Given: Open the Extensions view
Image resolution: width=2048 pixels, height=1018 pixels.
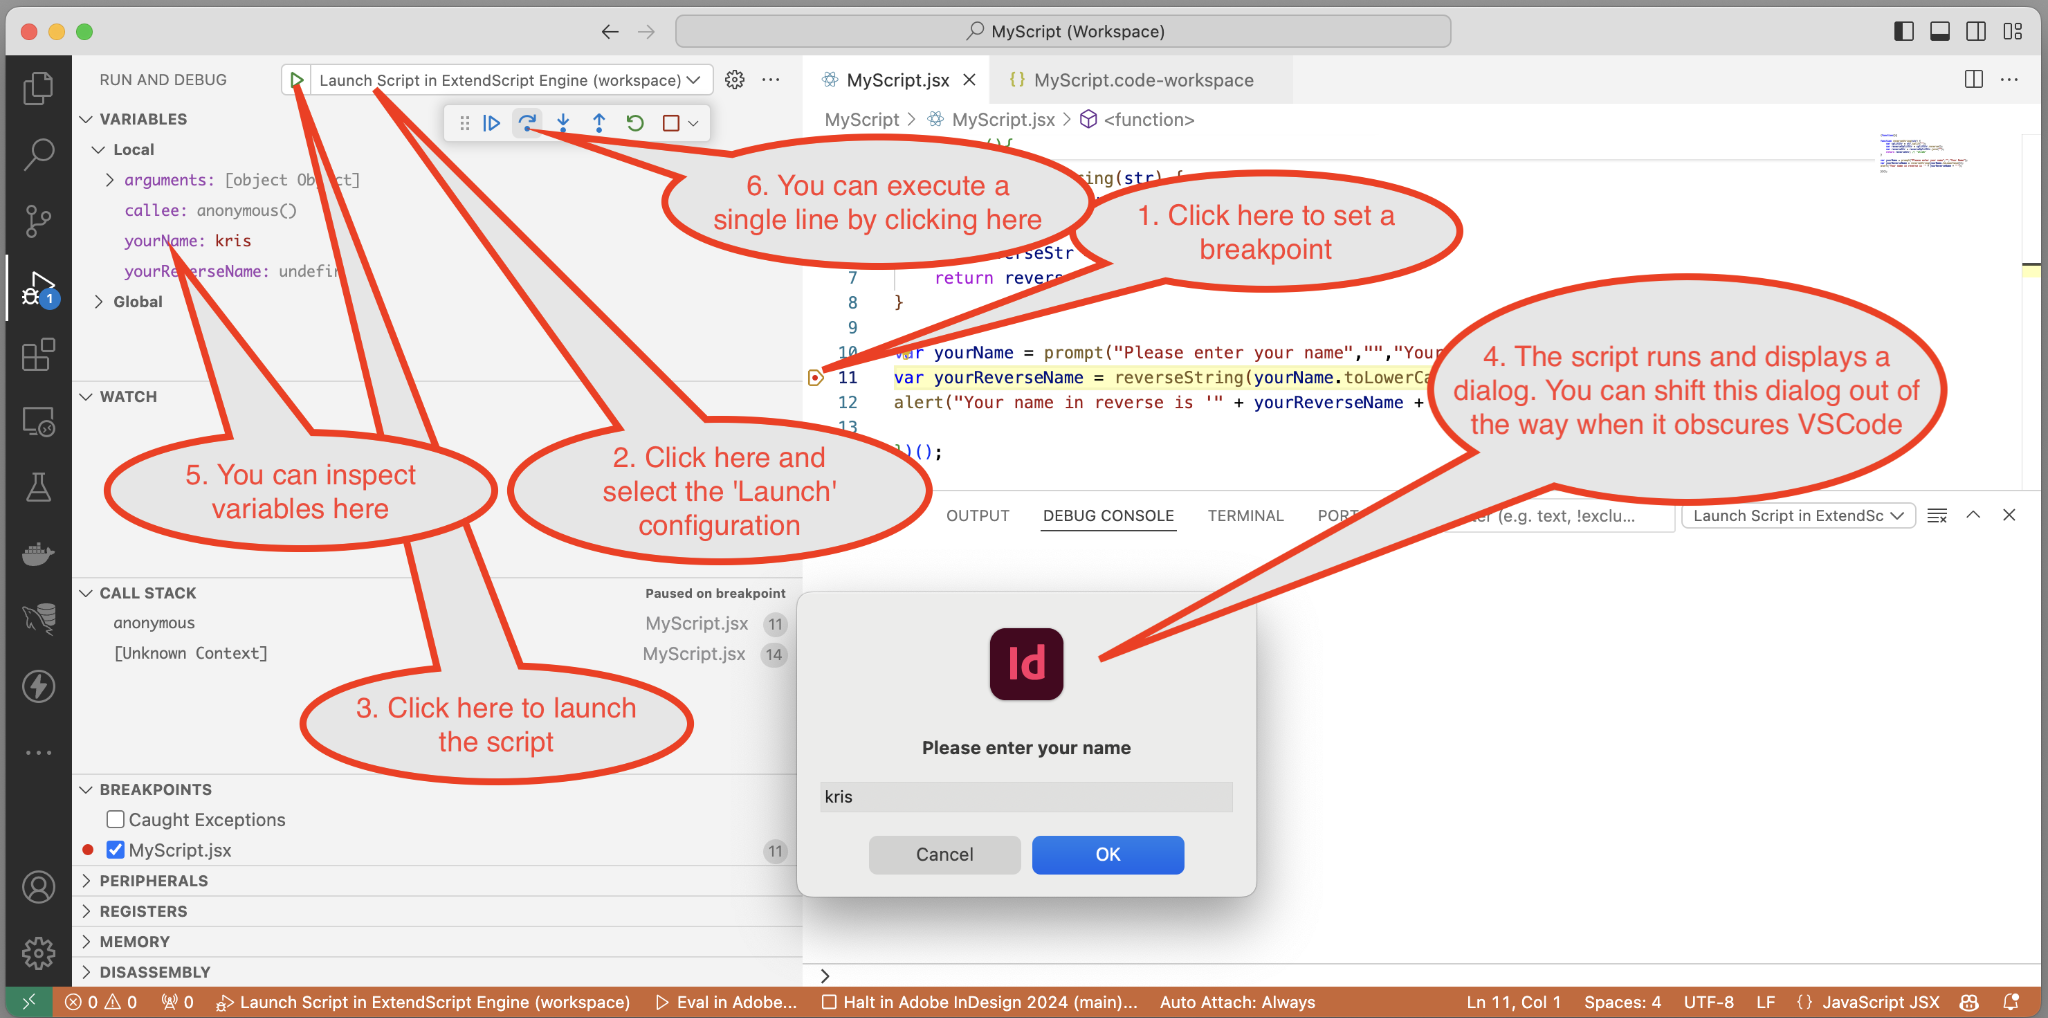Looking at the screenshot, I should click(38, 355).
